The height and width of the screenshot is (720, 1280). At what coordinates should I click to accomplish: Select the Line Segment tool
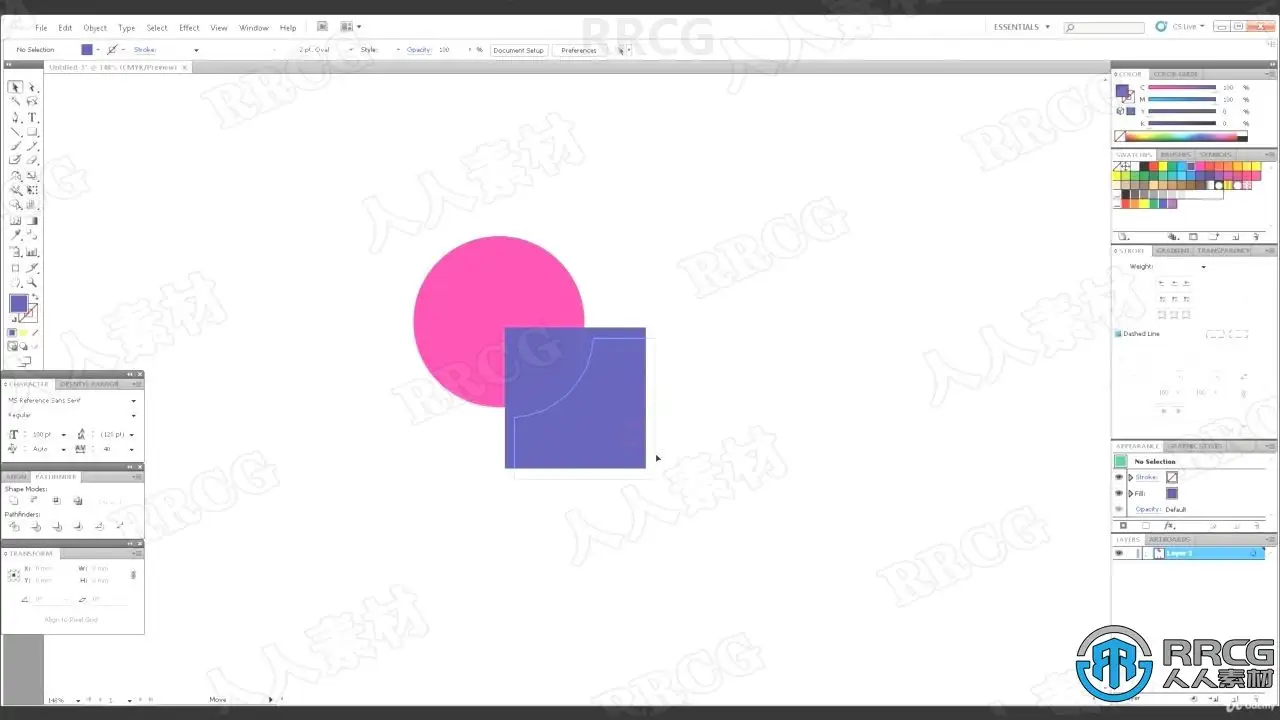(15, 132)
